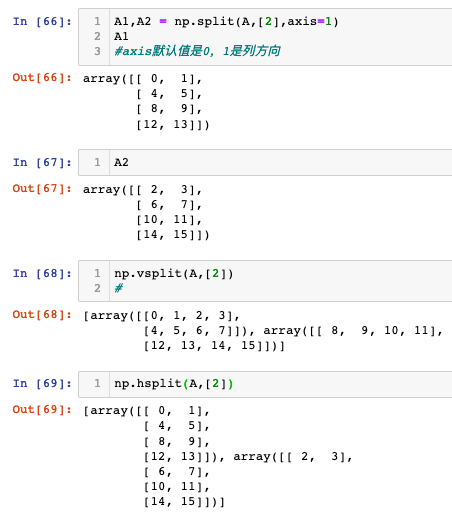The height and width of the screenshot is (517, 452).
Task: Click the Out[68] output prompt
Action: pyautogui.click(x=42, y=314)
